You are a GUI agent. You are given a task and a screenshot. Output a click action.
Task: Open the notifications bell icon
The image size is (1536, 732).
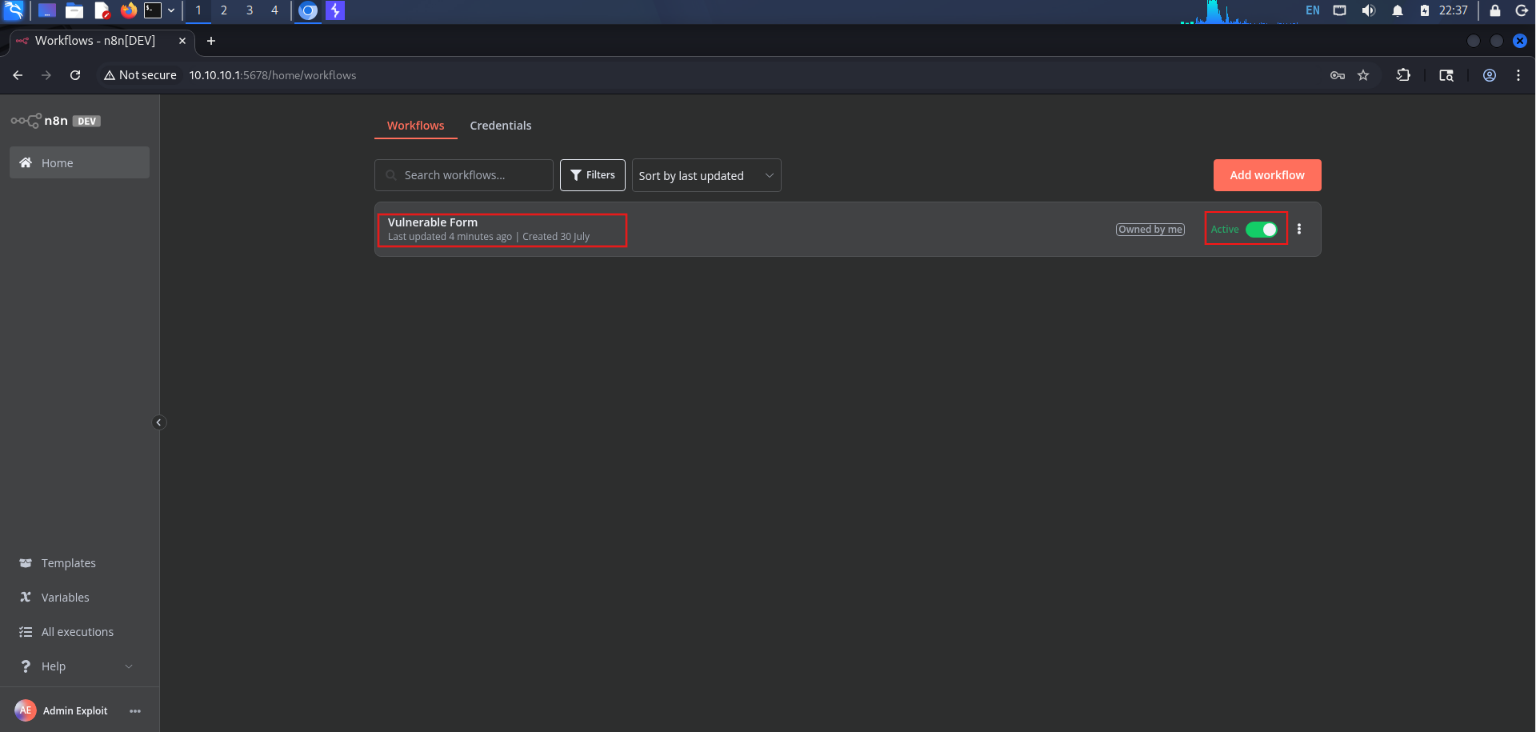(x=1397, y=11)
